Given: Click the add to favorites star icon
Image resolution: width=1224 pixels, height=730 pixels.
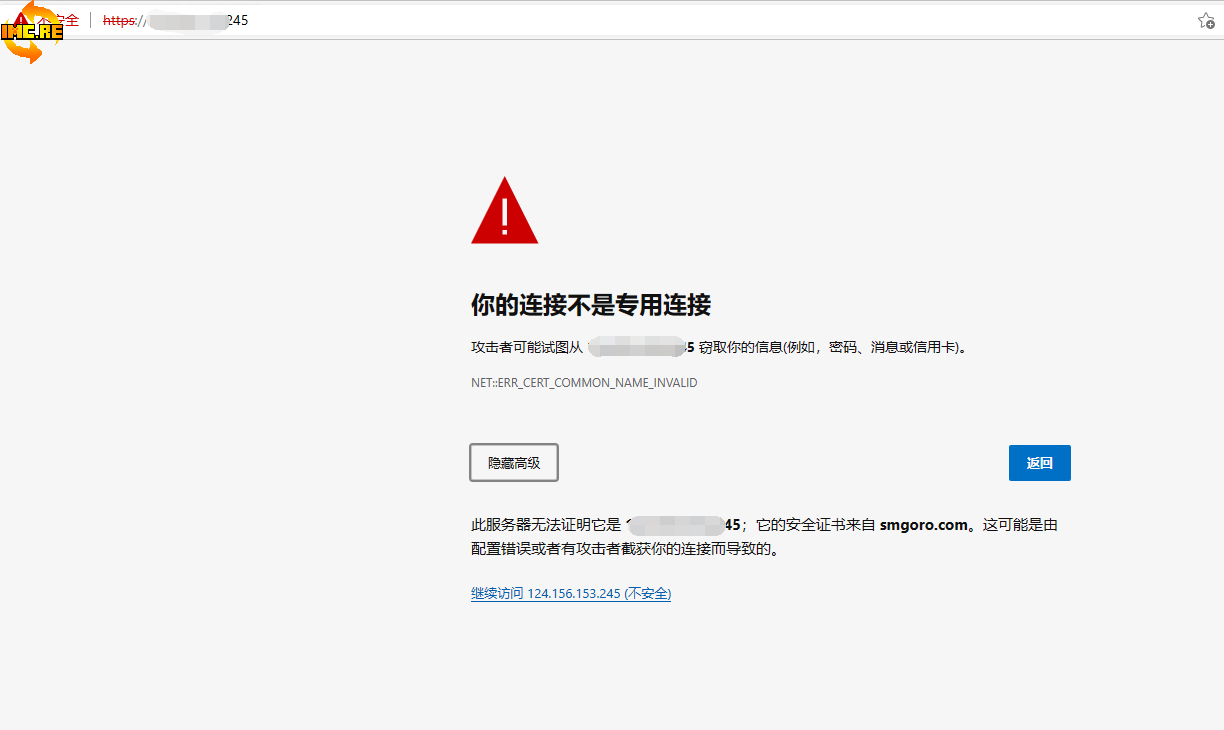Looking at the screenshot, I should [x=1206, y=20].
